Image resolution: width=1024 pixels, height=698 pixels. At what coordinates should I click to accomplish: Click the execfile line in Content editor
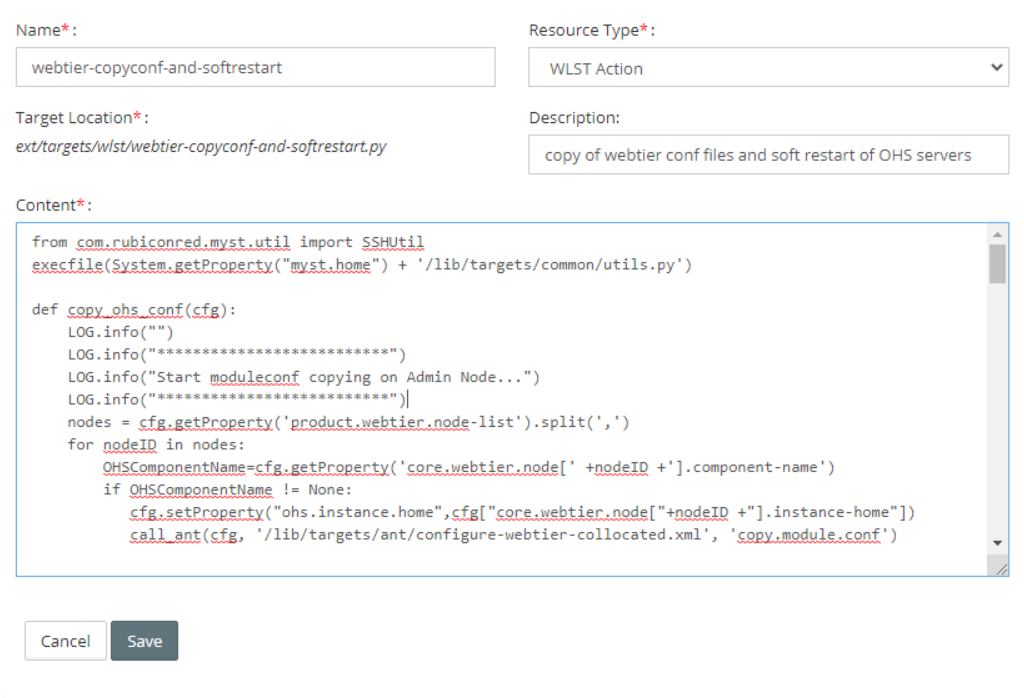[362, 264]
